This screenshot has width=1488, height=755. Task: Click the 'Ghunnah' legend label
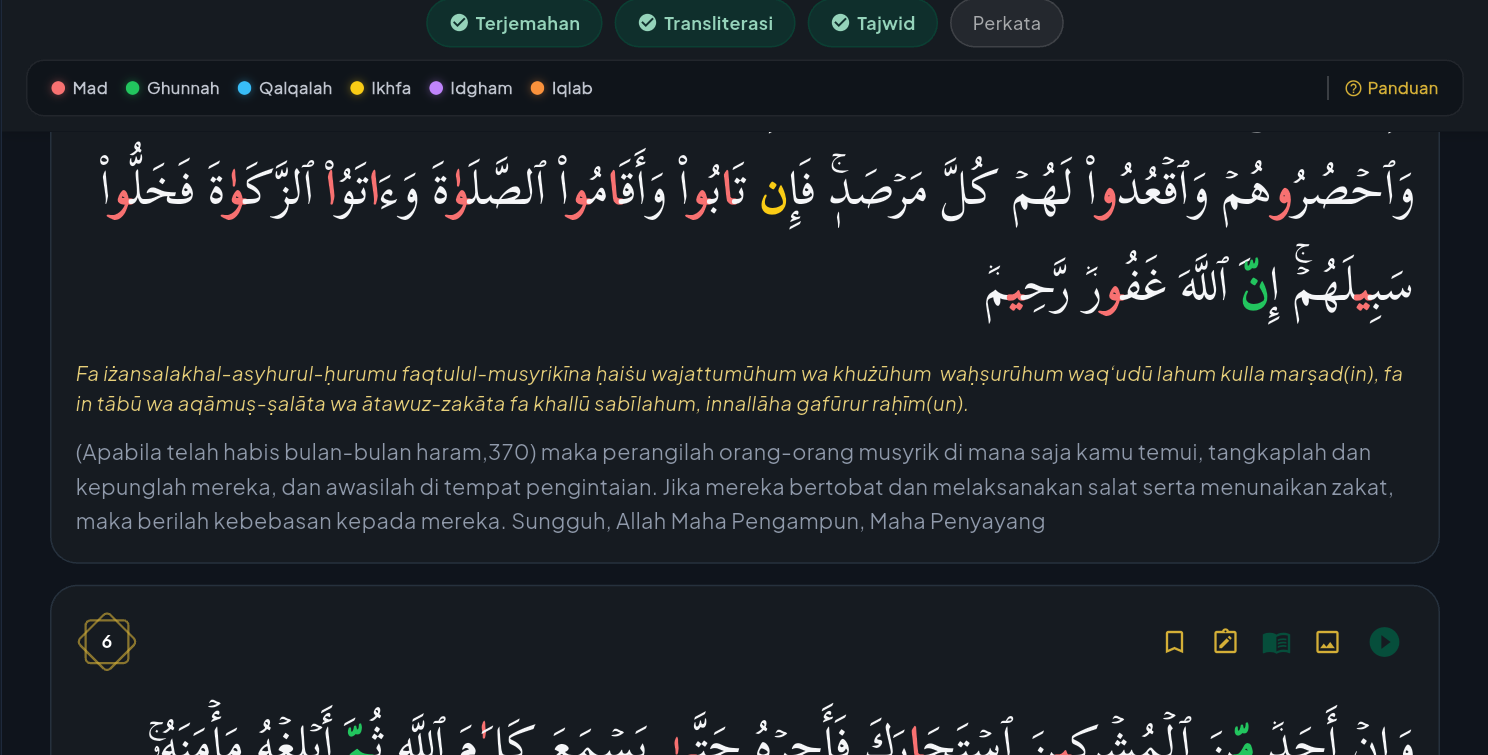(x=183, y=88)
